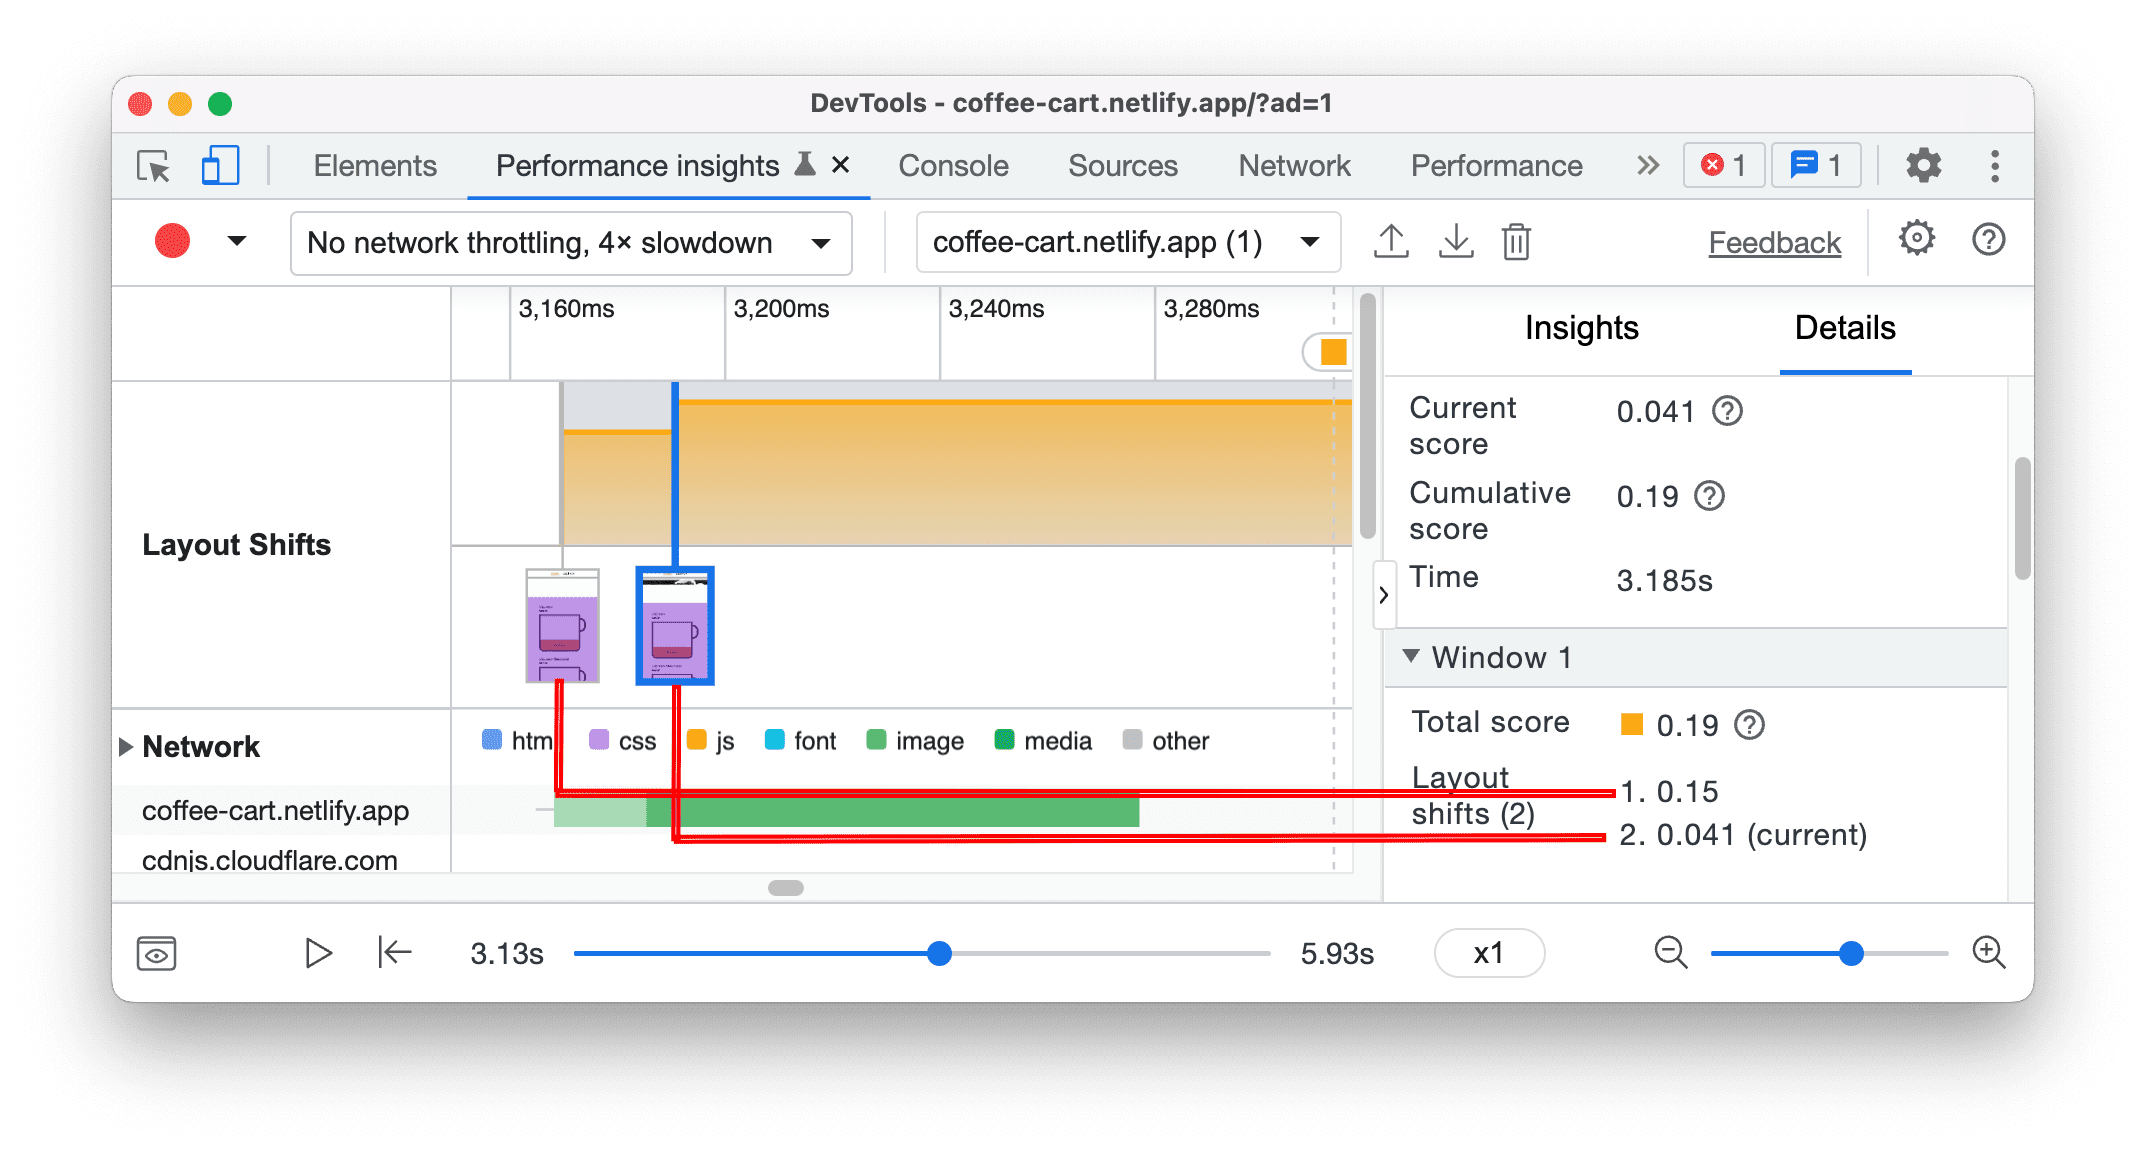The image size is (2146, 1150).
Task: Click the DevTools more tools overflow icon
Action: click(x=1646, y=163)
